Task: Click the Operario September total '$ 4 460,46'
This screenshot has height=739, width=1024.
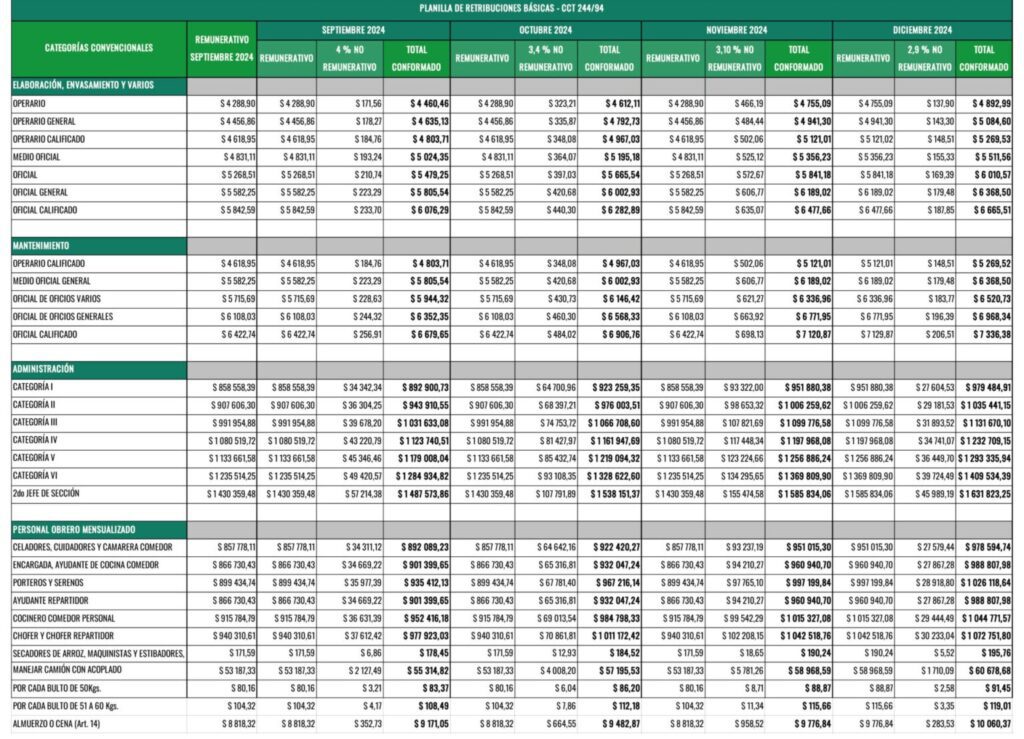Action: (x=430, y=104)
